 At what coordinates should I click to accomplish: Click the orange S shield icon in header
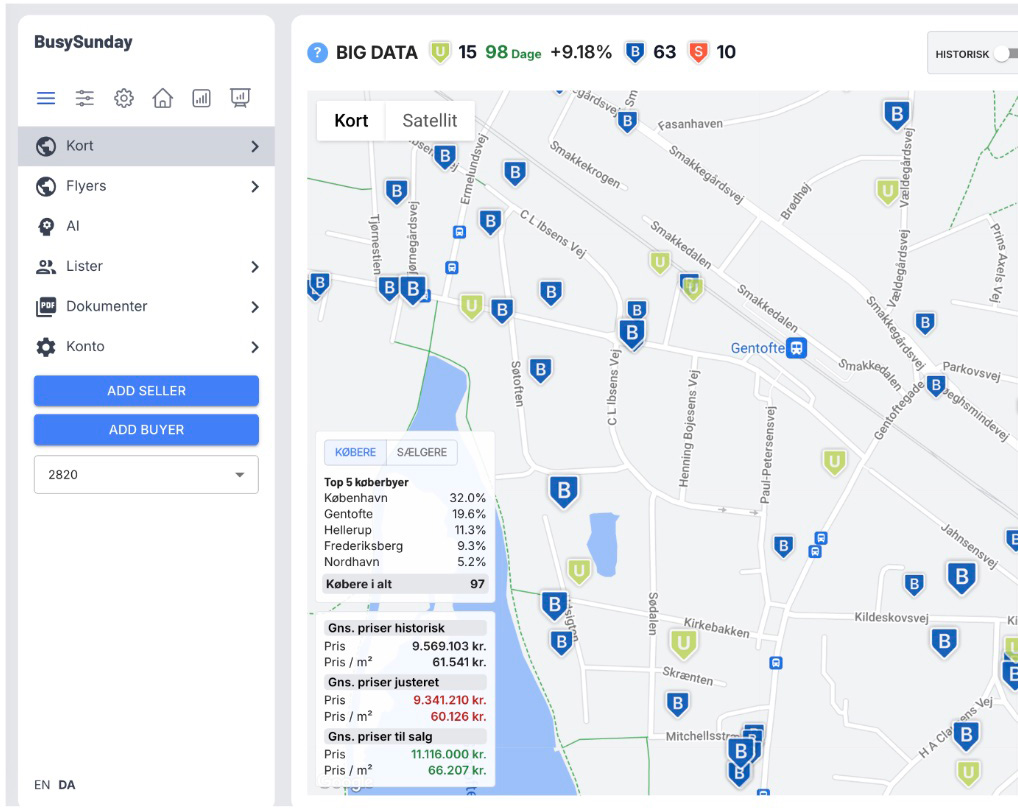click(x=698, y=53)
